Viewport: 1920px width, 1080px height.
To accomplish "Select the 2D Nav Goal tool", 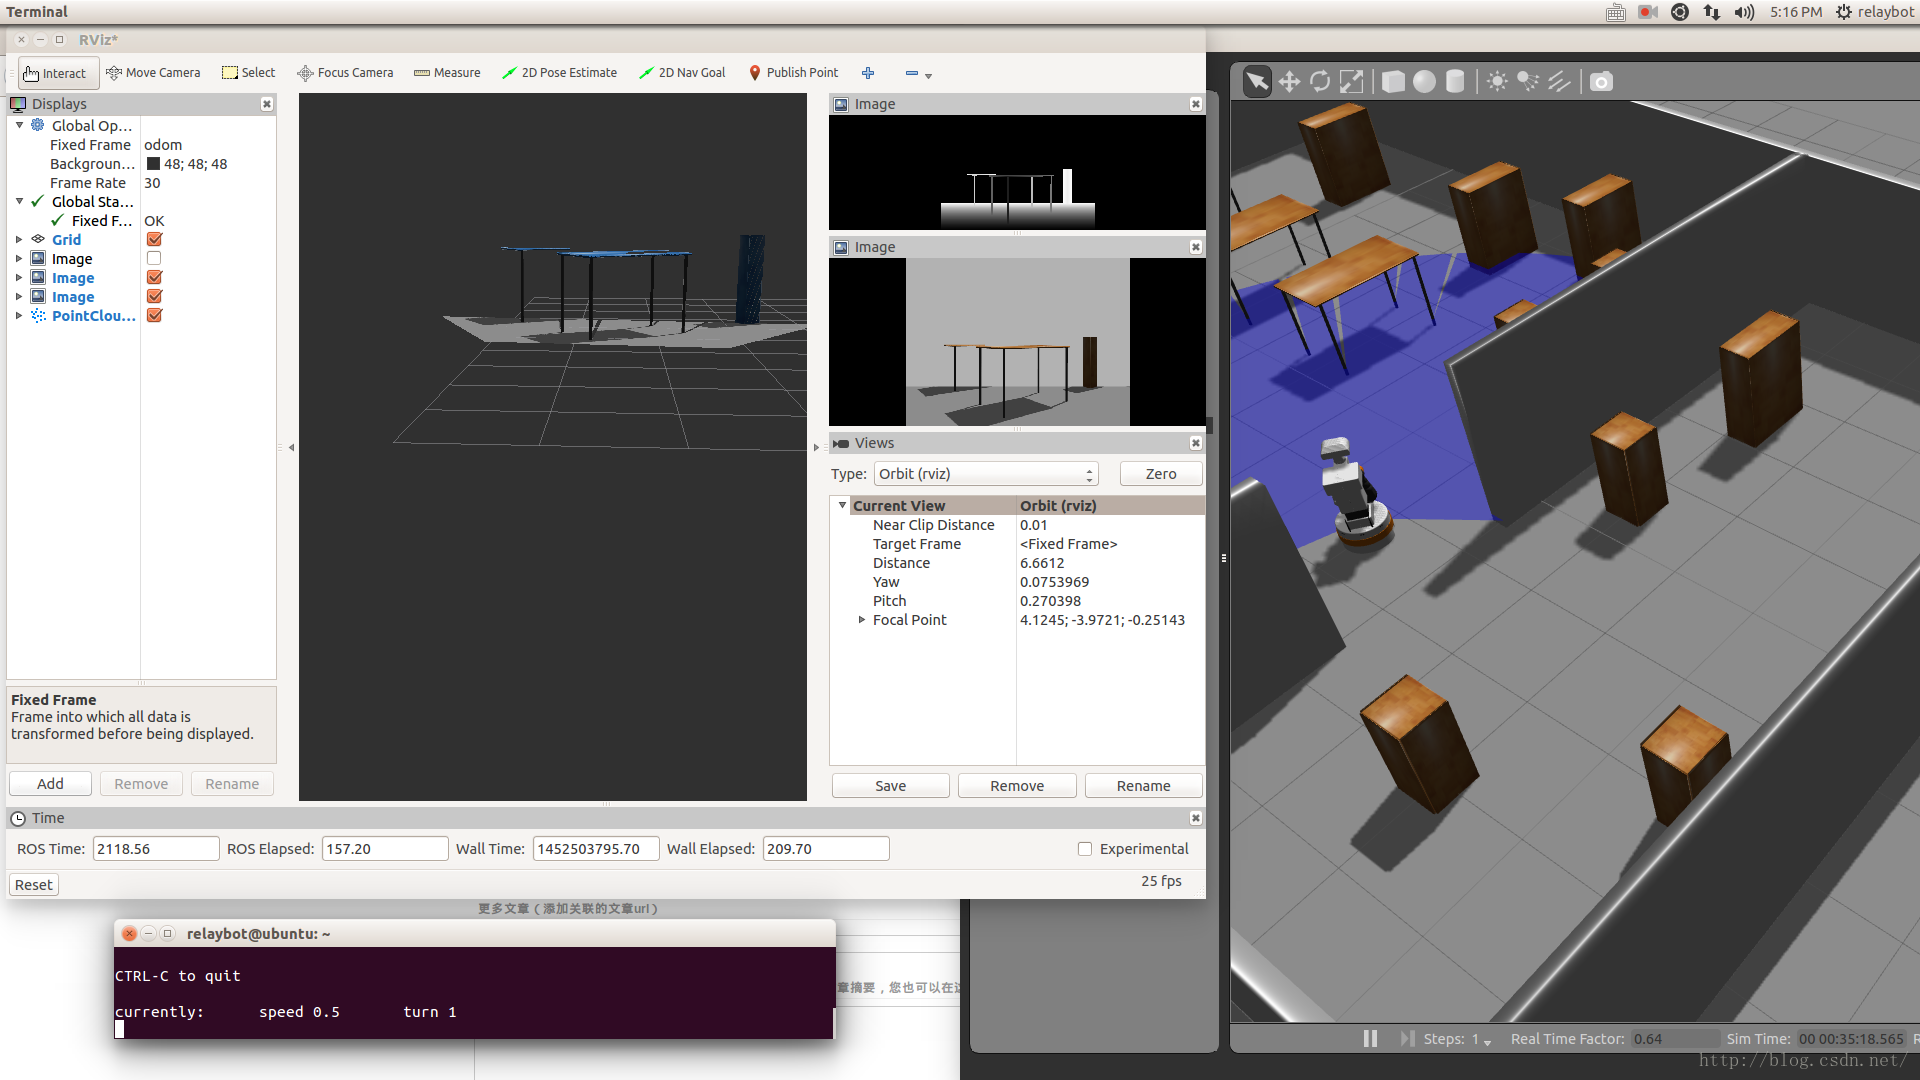I will pyautogui.click(x=682, y=73).
